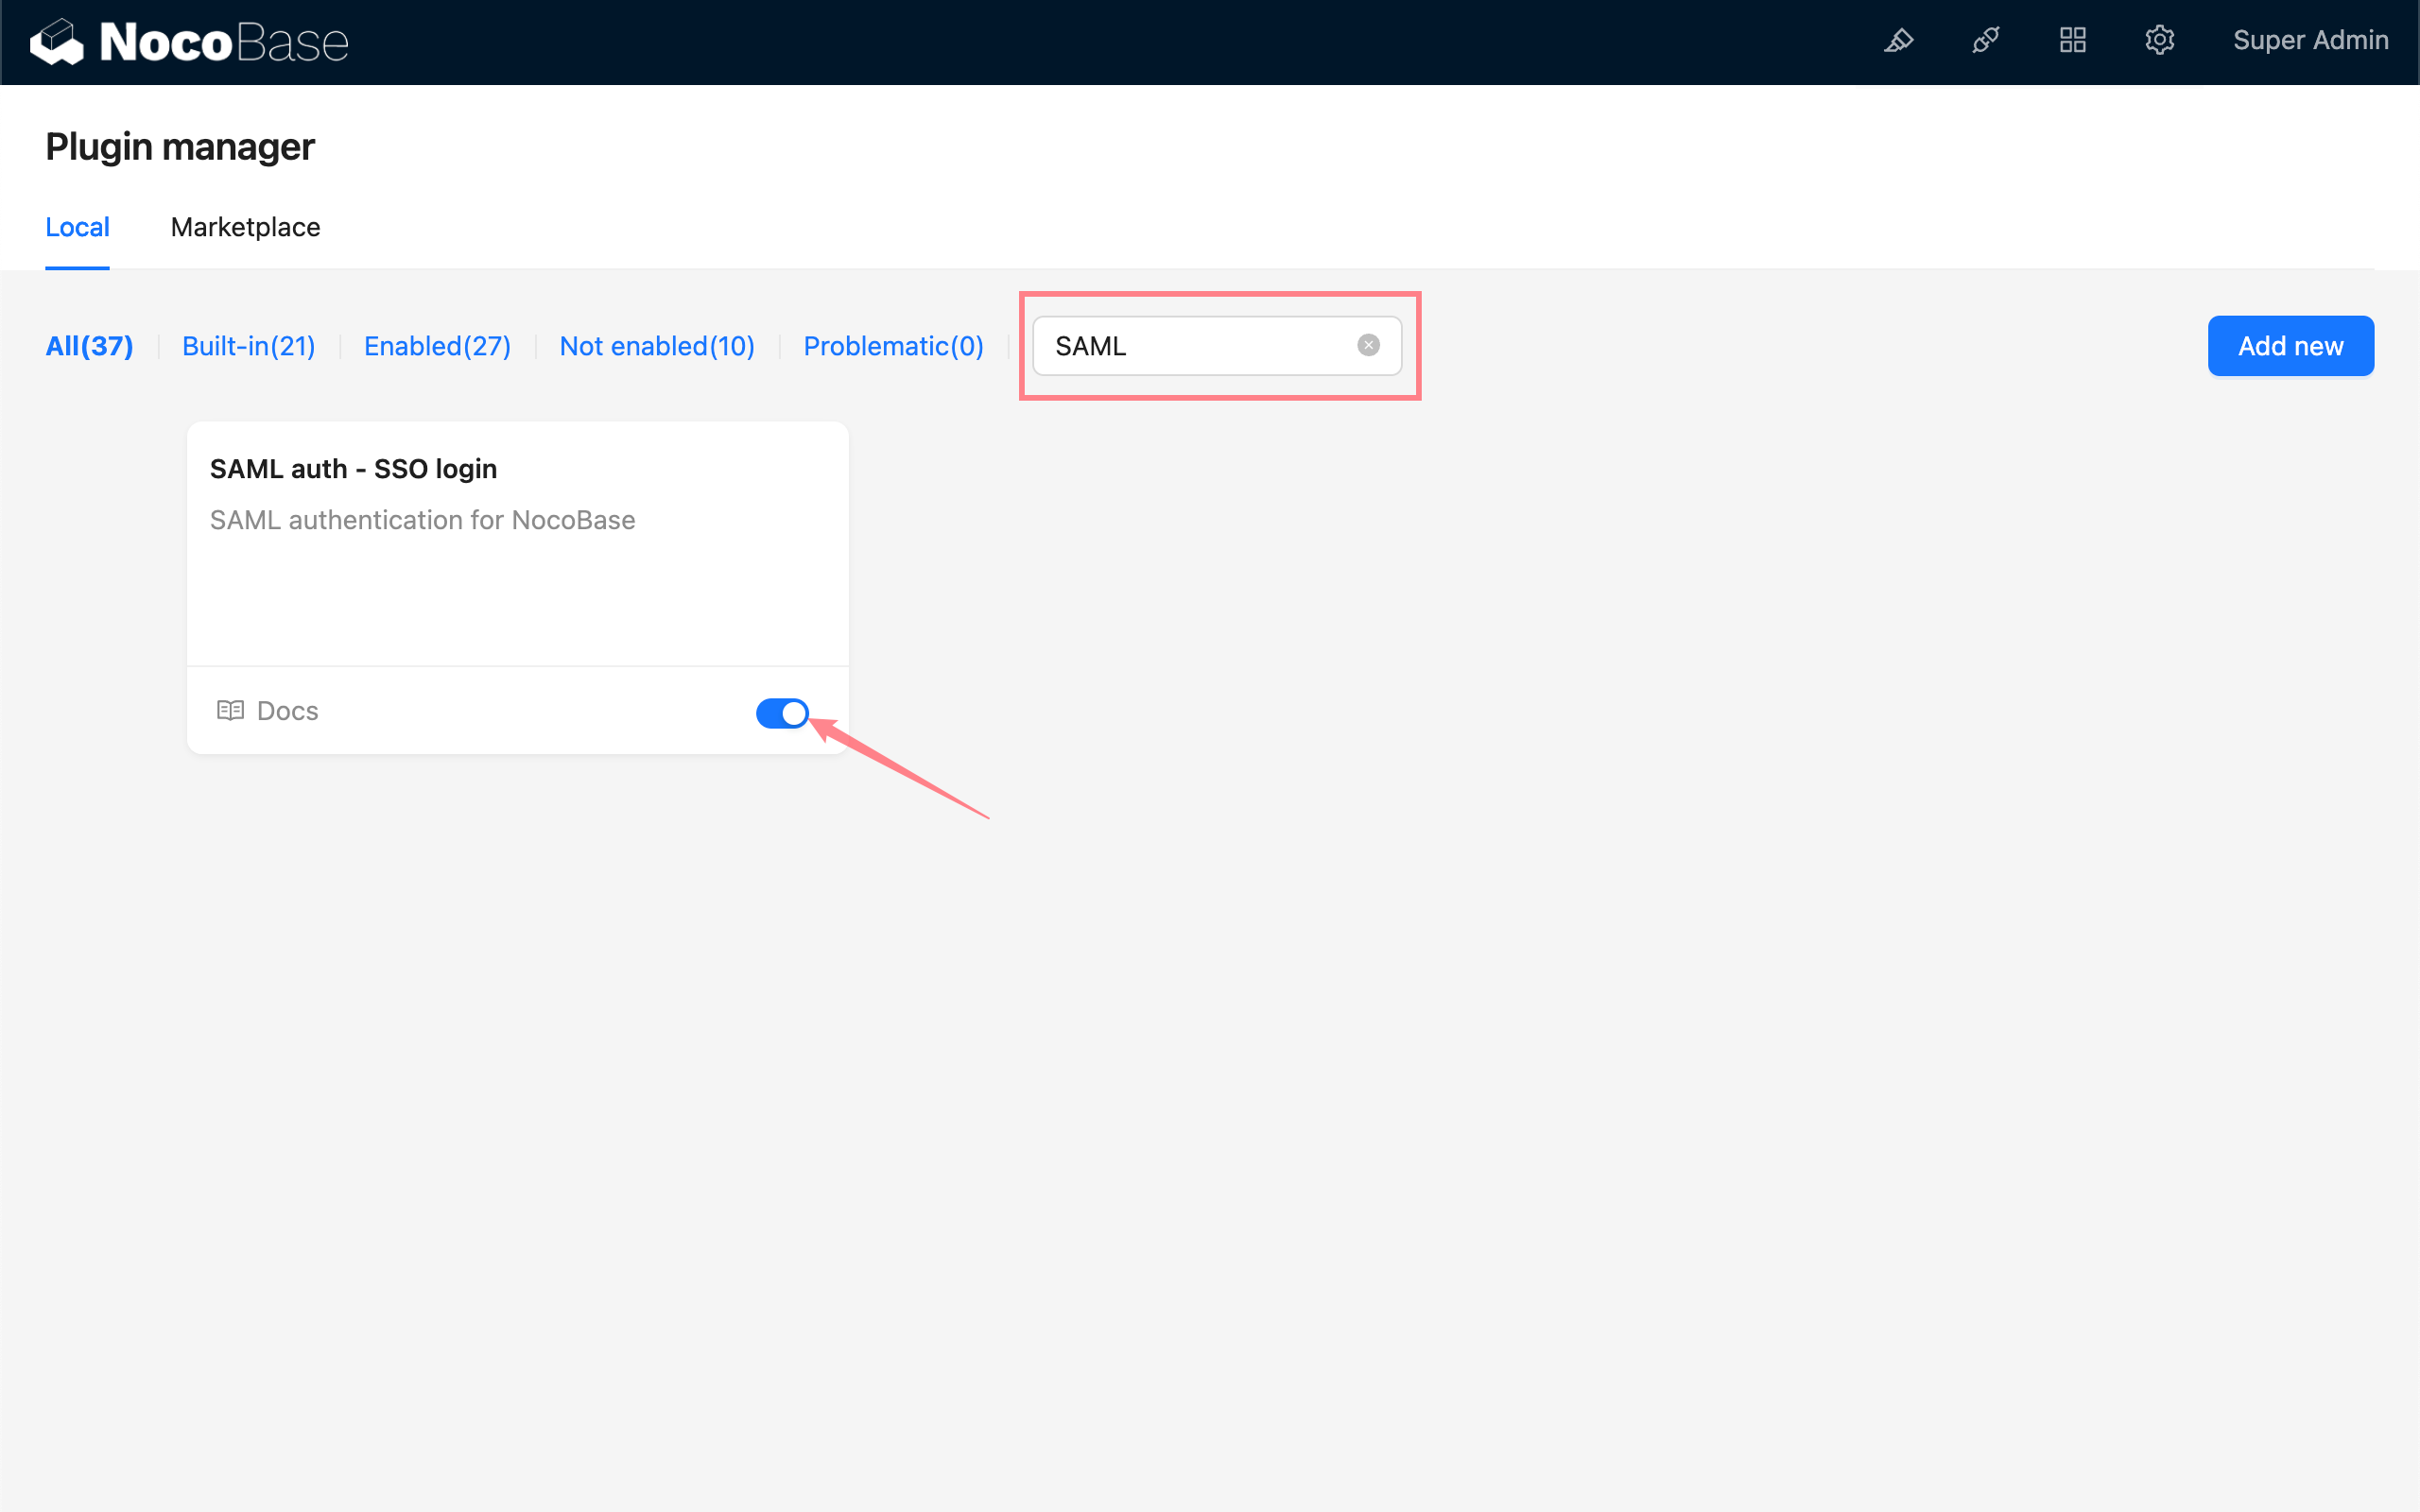2420x1512 pixels.
Task: Show Enabled(27) plugins
Action: point(437,346)
